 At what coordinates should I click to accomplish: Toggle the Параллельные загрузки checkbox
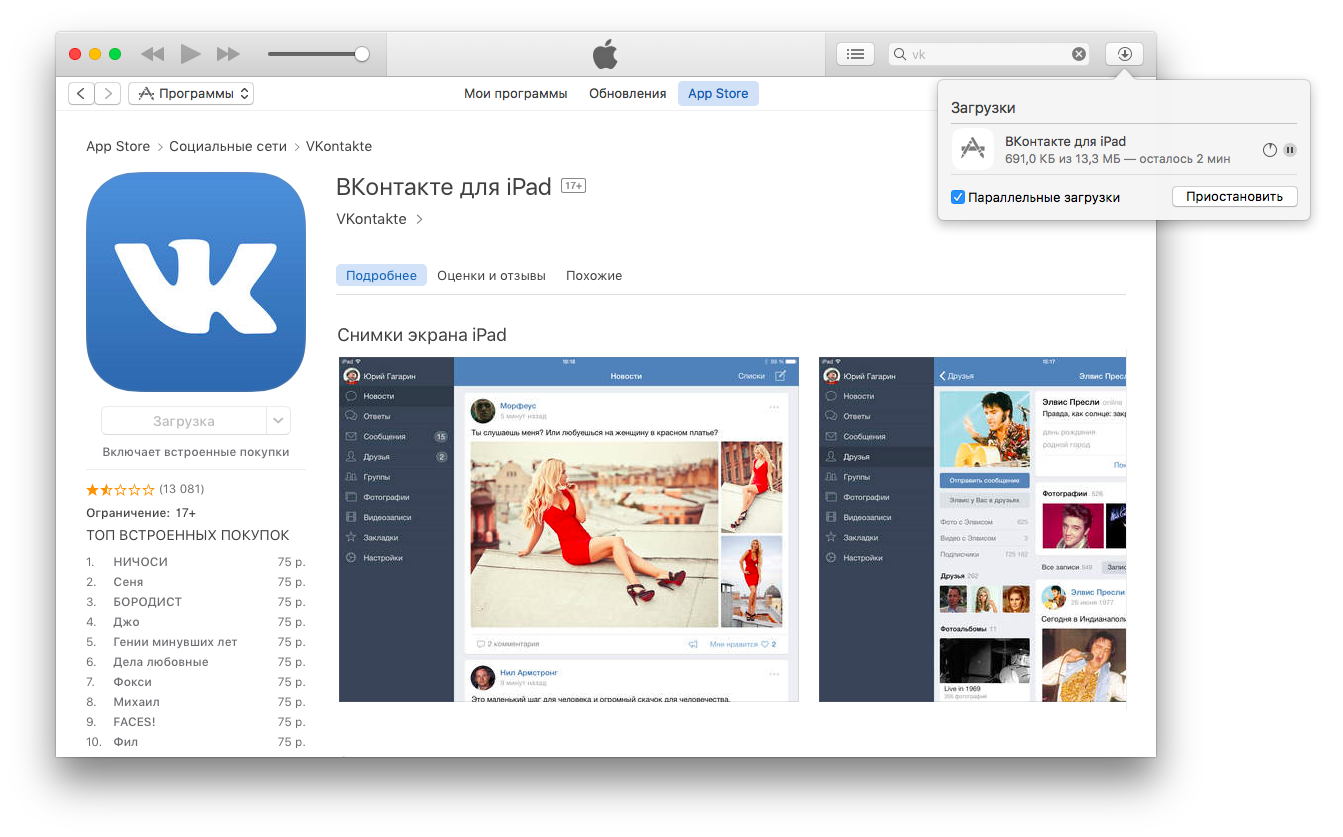[958, 197]
